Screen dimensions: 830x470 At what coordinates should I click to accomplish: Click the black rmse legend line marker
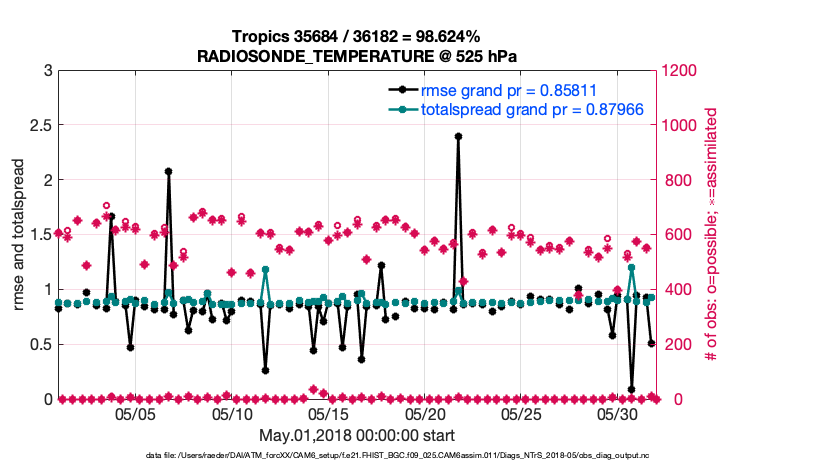click(402, 89)
